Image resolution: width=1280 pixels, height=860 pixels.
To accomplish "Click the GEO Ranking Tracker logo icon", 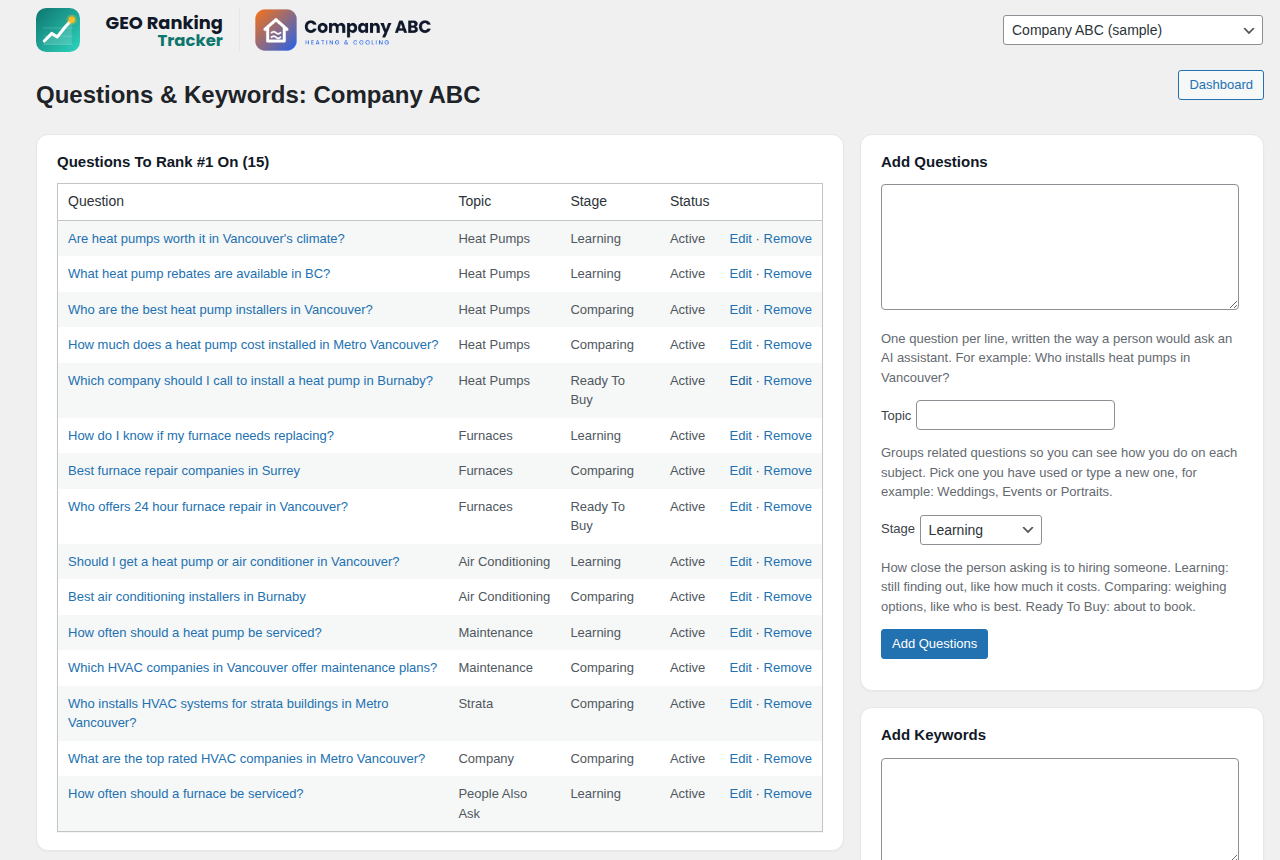I will (58, 30).
